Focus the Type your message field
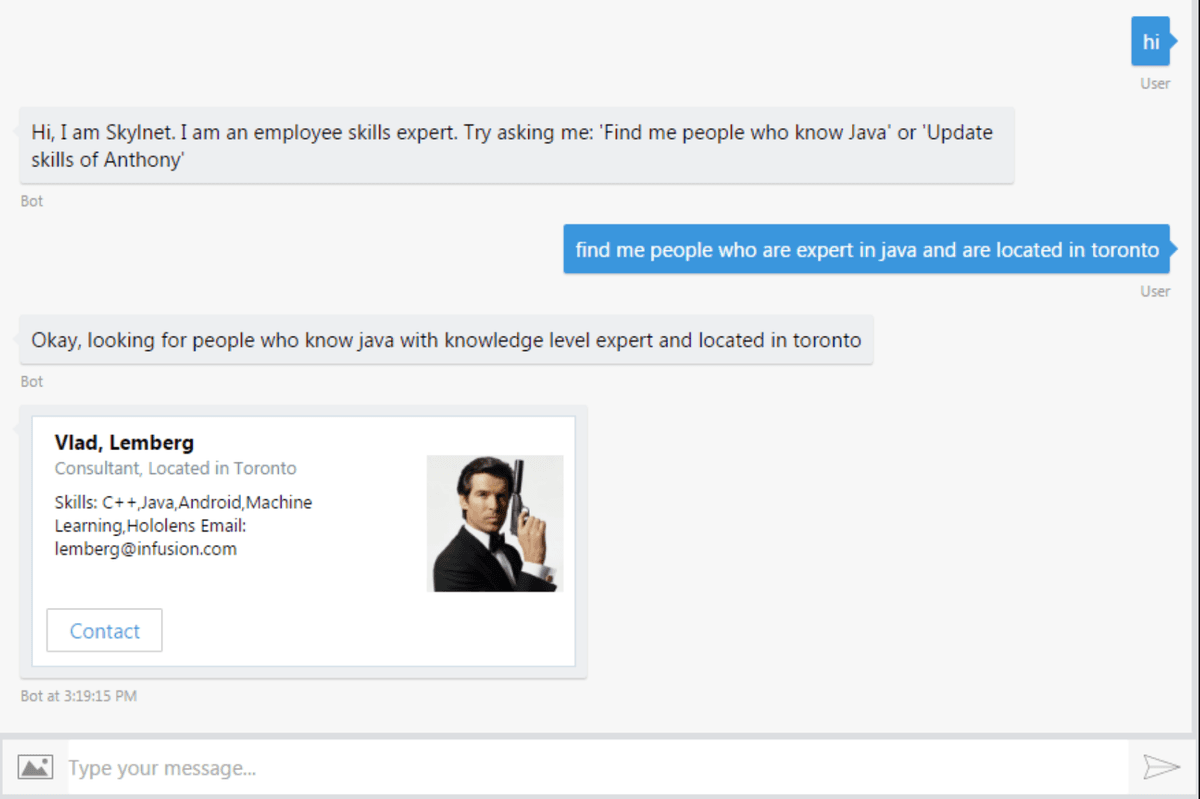This screenshot has width=1200, height=799. tap(597, 768)
